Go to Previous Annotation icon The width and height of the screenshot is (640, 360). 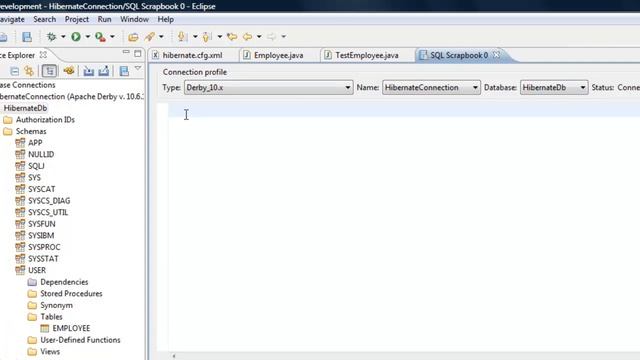(x=207, y=37)
